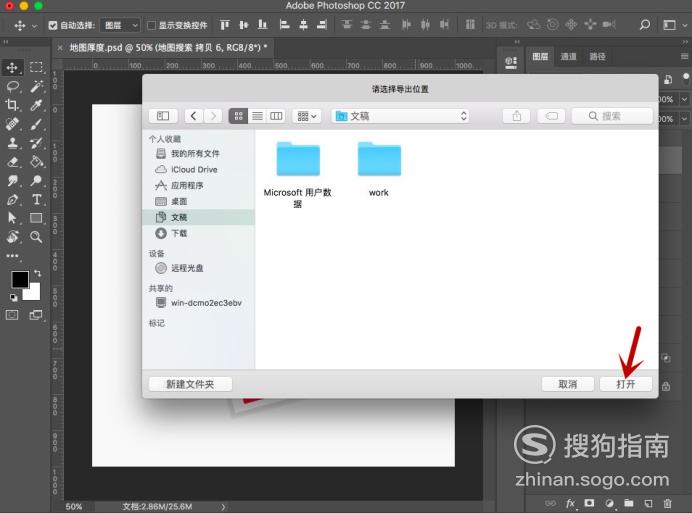The height and width of the screenshot is (513, 692).
Task: Click the share button in dialog
Action: (516, 116)
